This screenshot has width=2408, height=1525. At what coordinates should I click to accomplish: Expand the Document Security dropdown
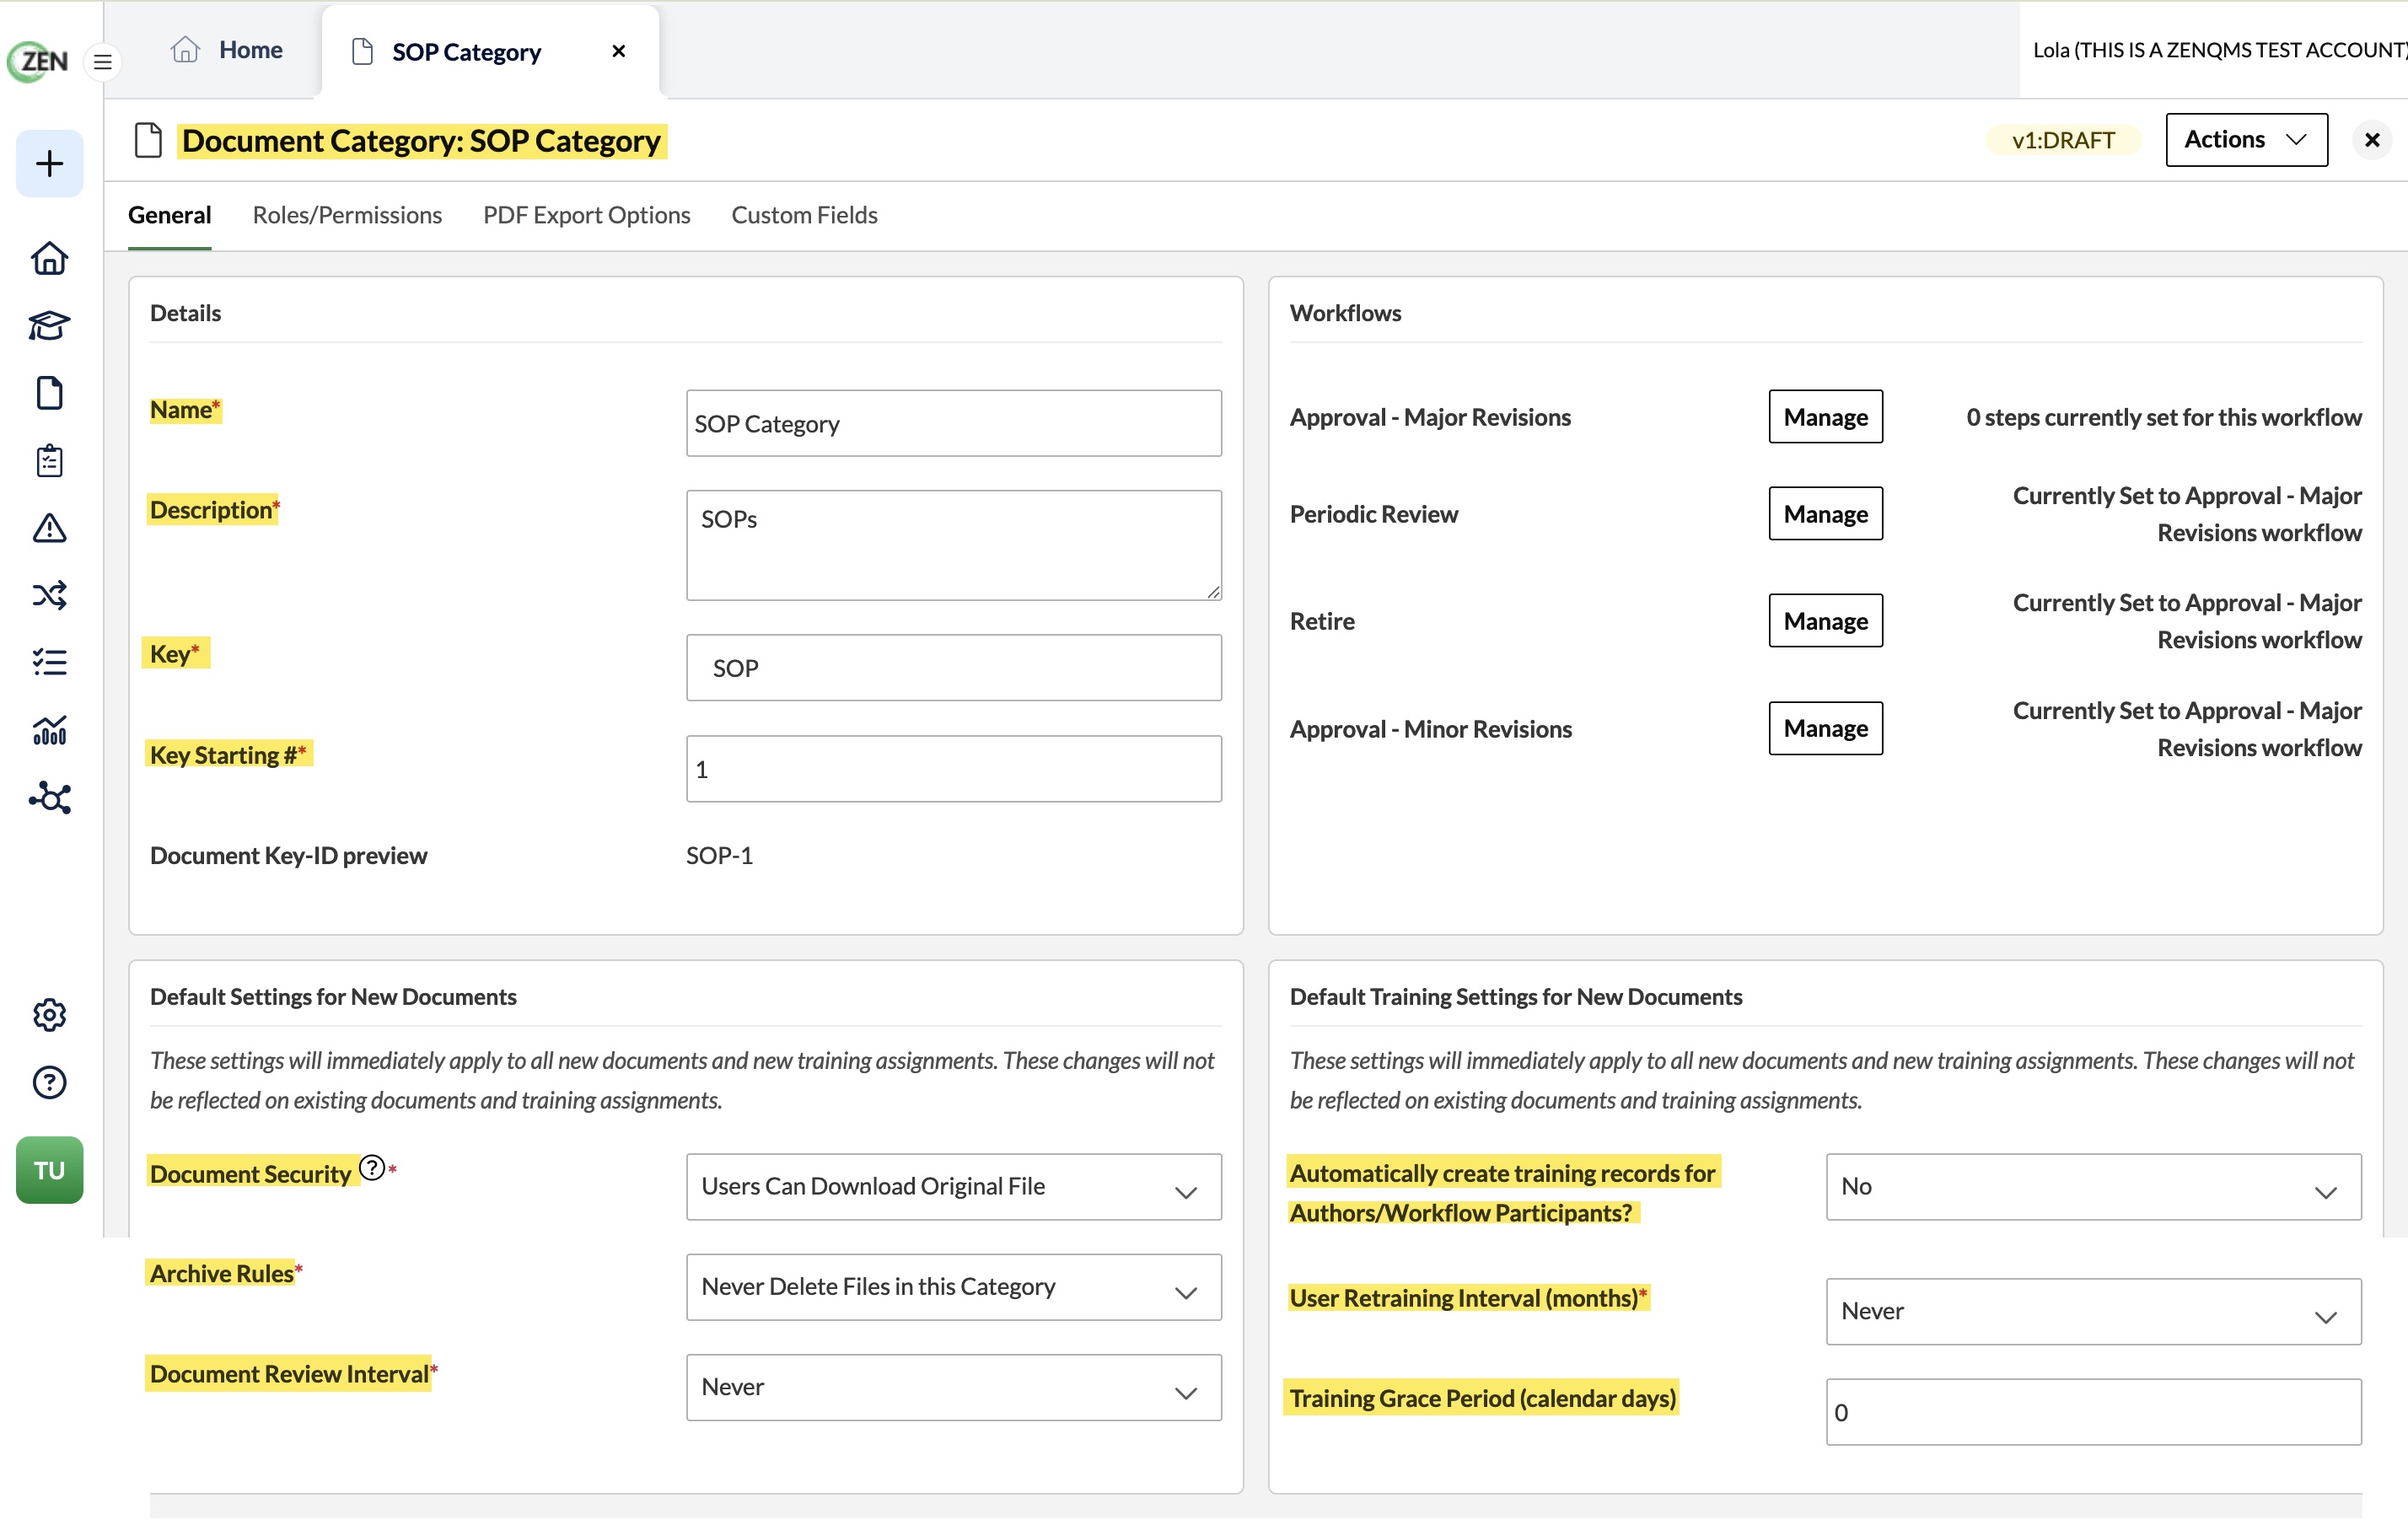click(953, 1187)
